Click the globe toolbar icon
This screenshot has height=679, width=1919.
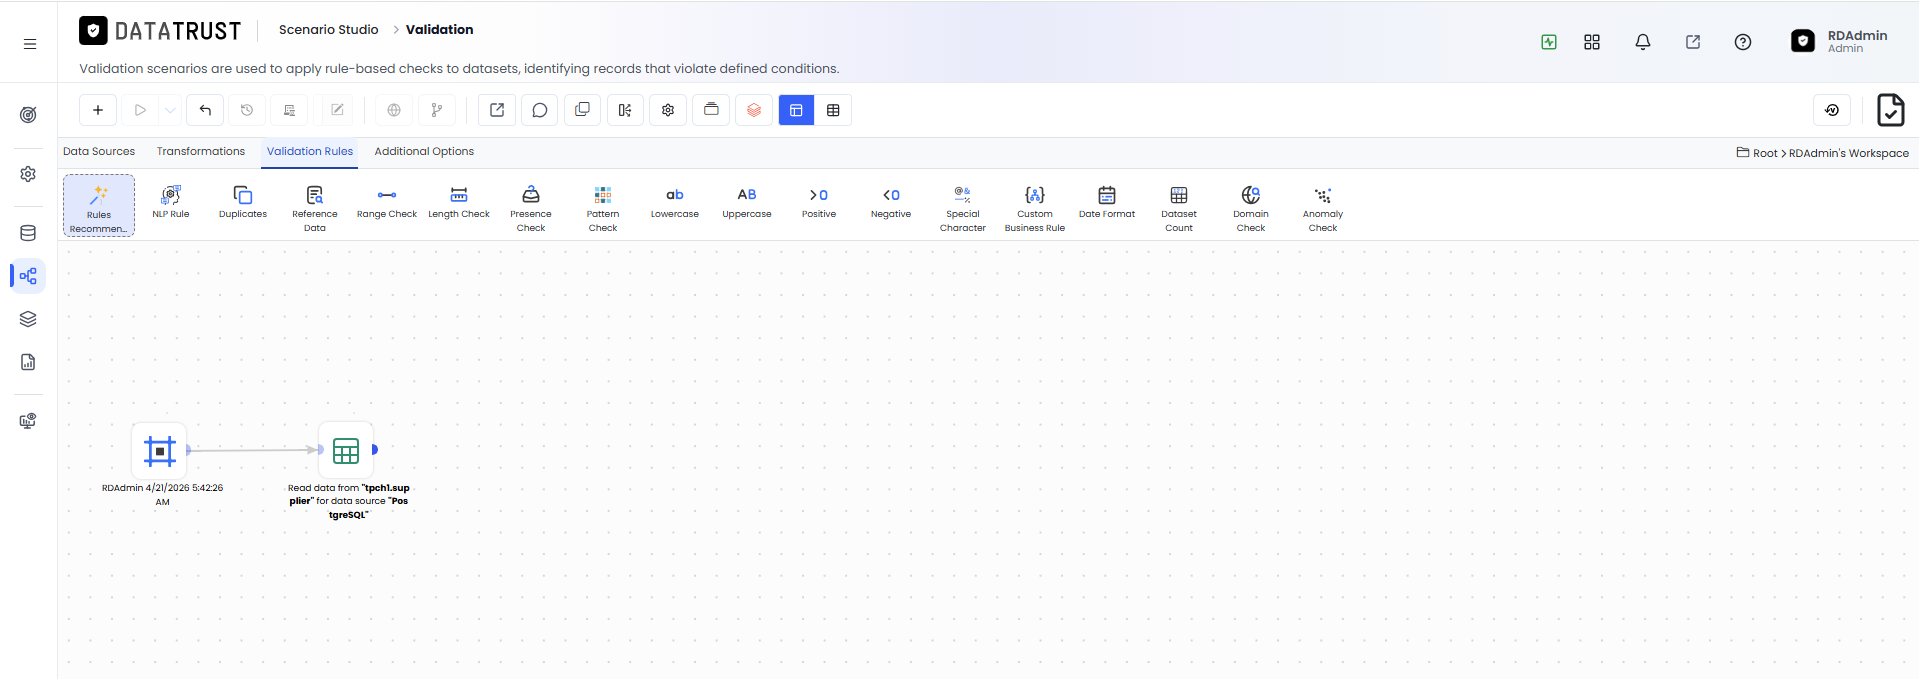tap(394, 110)
